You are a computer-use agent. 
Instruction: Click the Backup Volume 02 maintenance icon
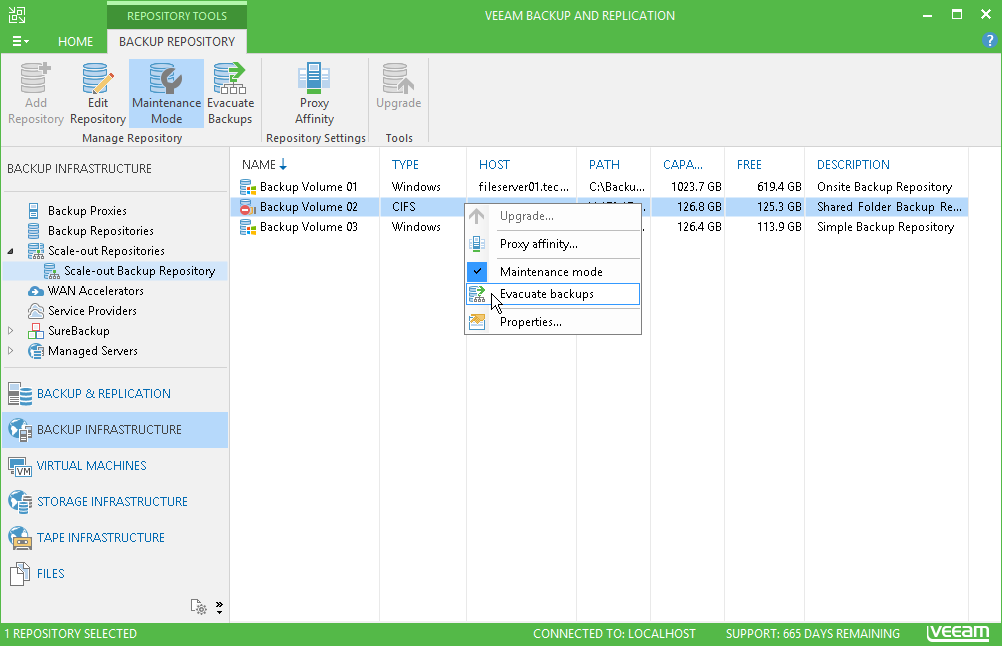click(x=248, y=207)
